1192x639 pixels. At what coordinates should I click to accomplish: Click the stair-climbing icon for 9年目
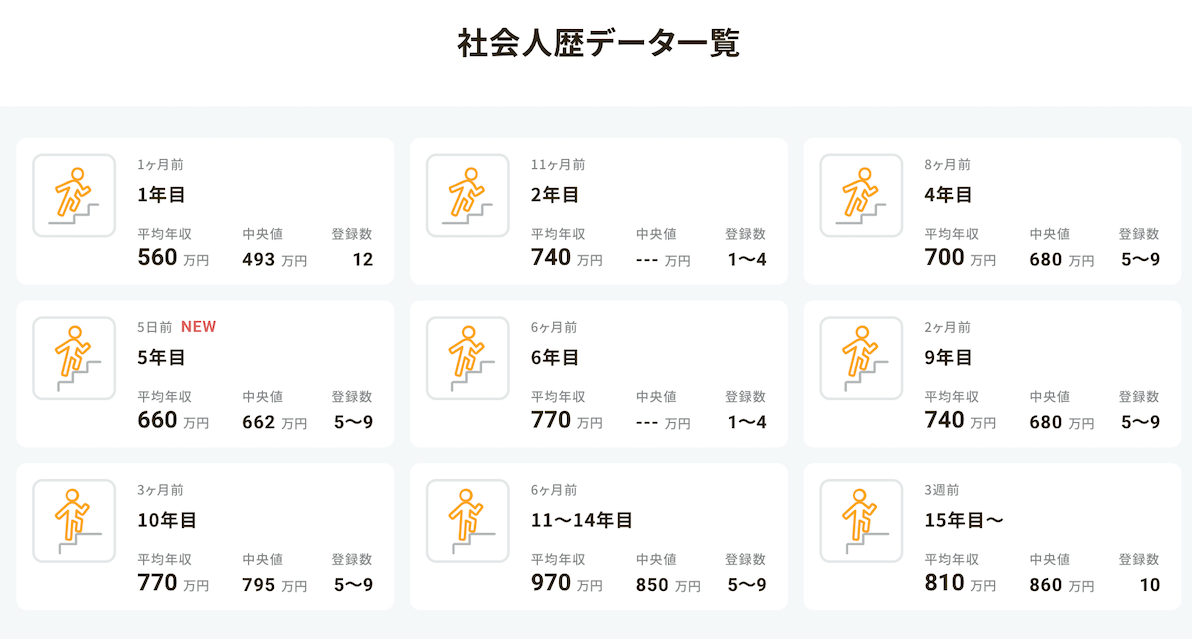coord(861,358)
